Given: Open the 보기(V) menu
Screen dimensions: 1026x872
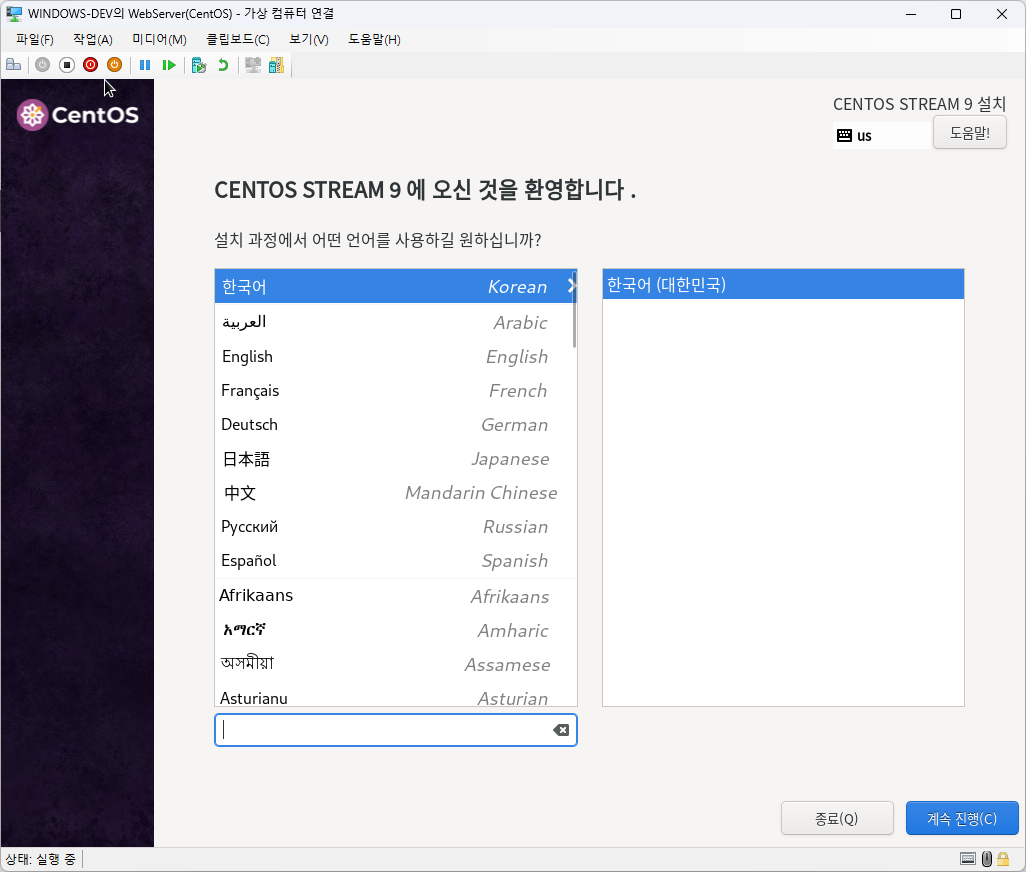Looking at the screenshot, I should click(309, 39).
